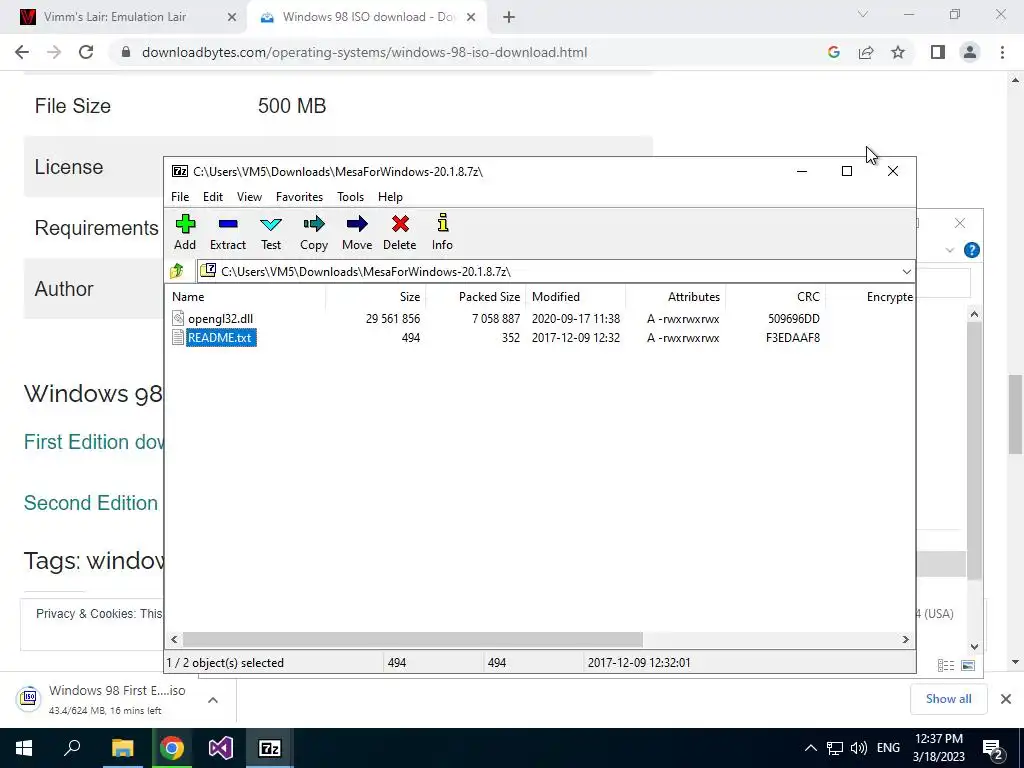The image size is (1024, 768).
Task: Click the browser page vertical scrollbar thumb
Action: coord(1015,414)
